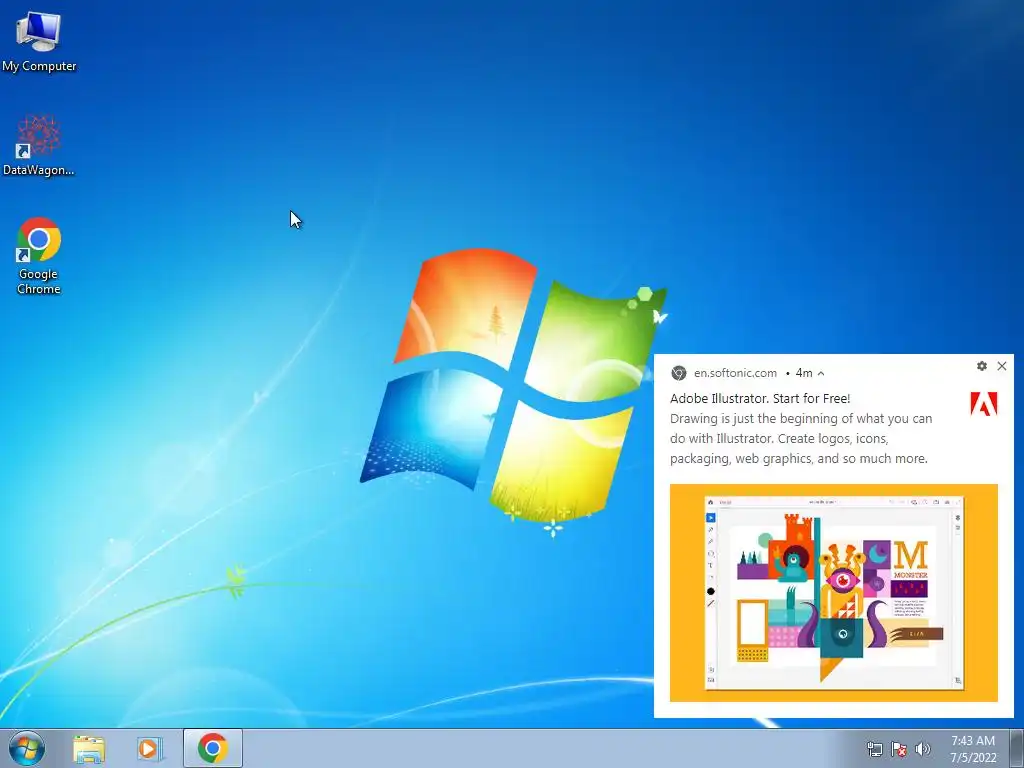Open the Windows Start button
This screenshot has width=1024, height=768.
(x=27, y=748)
